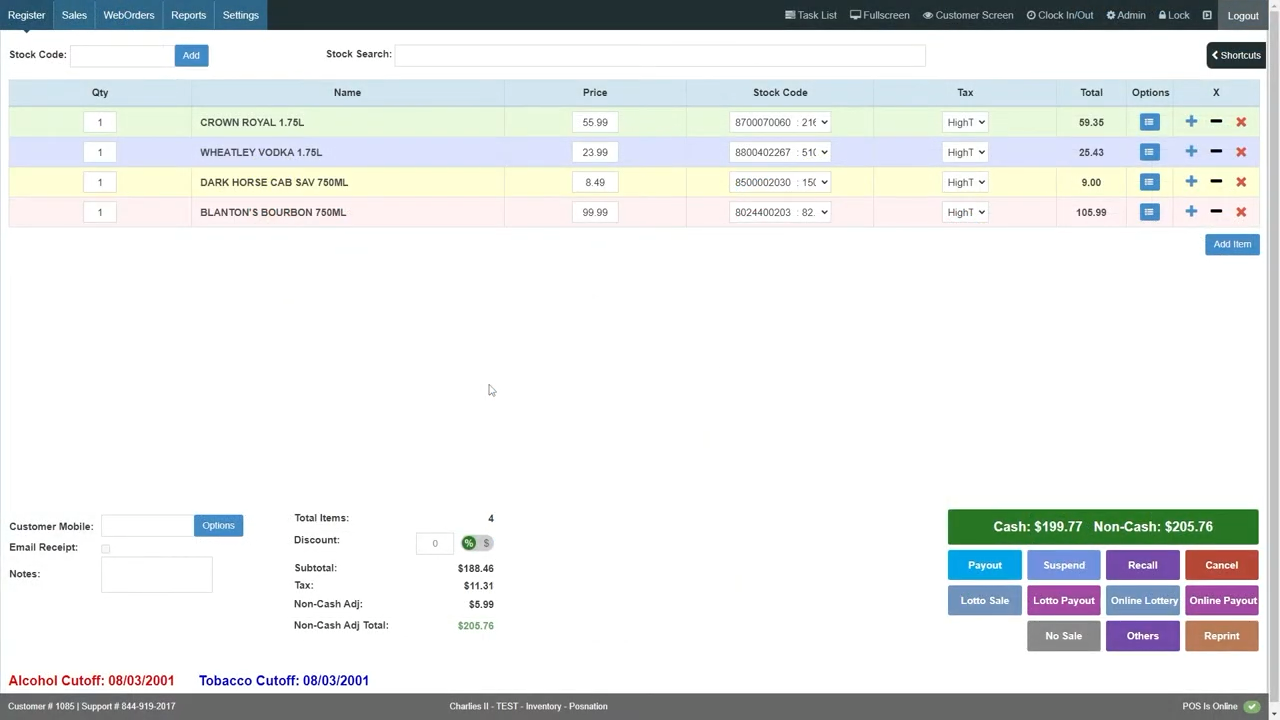Switch discount to percent mode

pyautogui.click(x=468, y=543)
